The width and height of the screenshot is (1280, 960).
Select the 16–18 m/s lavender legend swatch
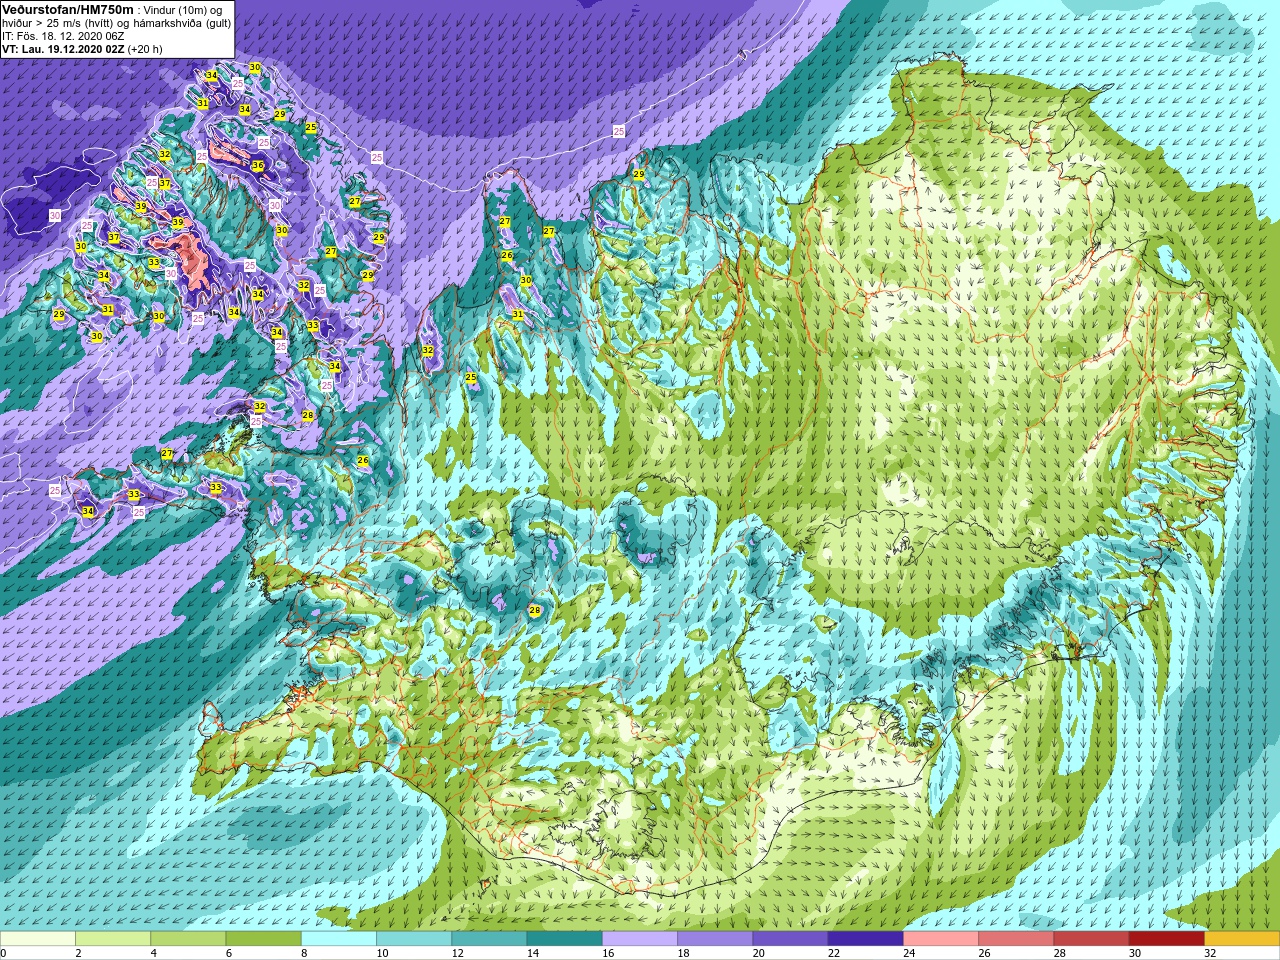click(640, 939)
